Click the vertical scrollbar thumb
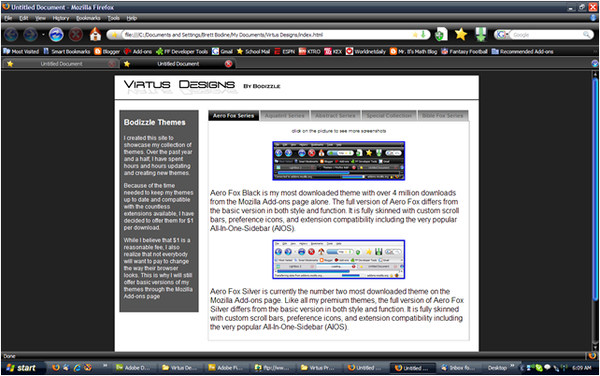Image resolution: width=600 pixels, height=376 pixels. point(595,189)
